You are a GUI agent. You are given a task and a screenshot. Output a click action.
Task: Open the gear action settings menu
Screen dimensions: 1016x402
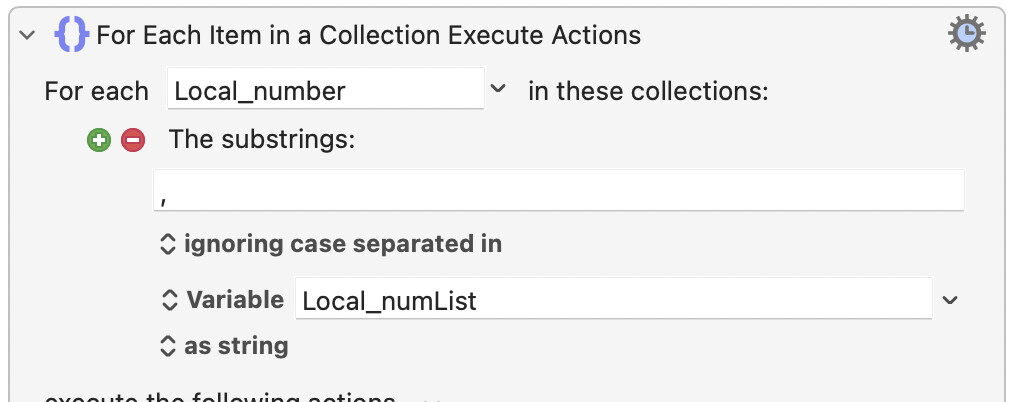tap(967, 34)
